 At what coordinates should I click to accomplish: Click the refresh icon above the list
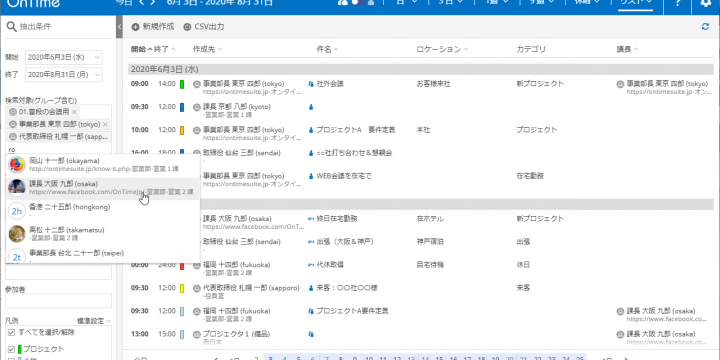point(705,27)
